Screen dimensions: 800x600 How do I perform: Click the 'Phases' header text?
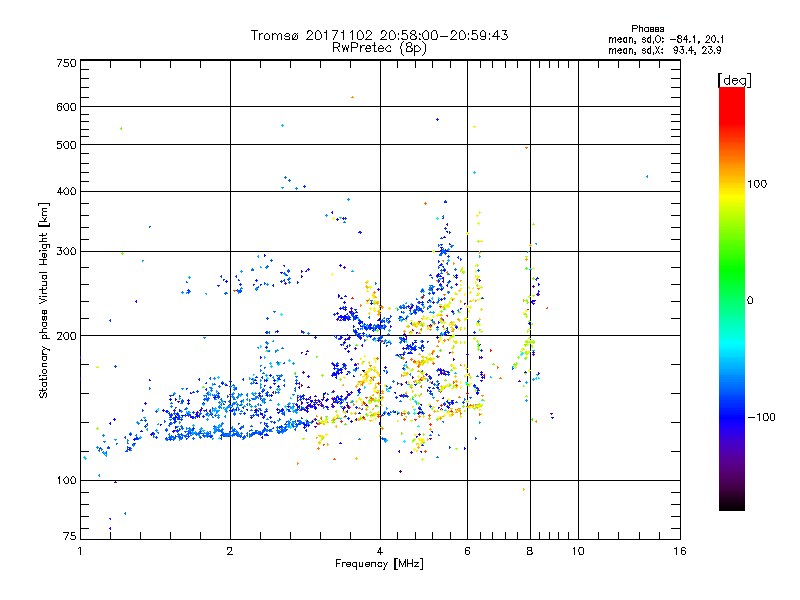point(647,29)
